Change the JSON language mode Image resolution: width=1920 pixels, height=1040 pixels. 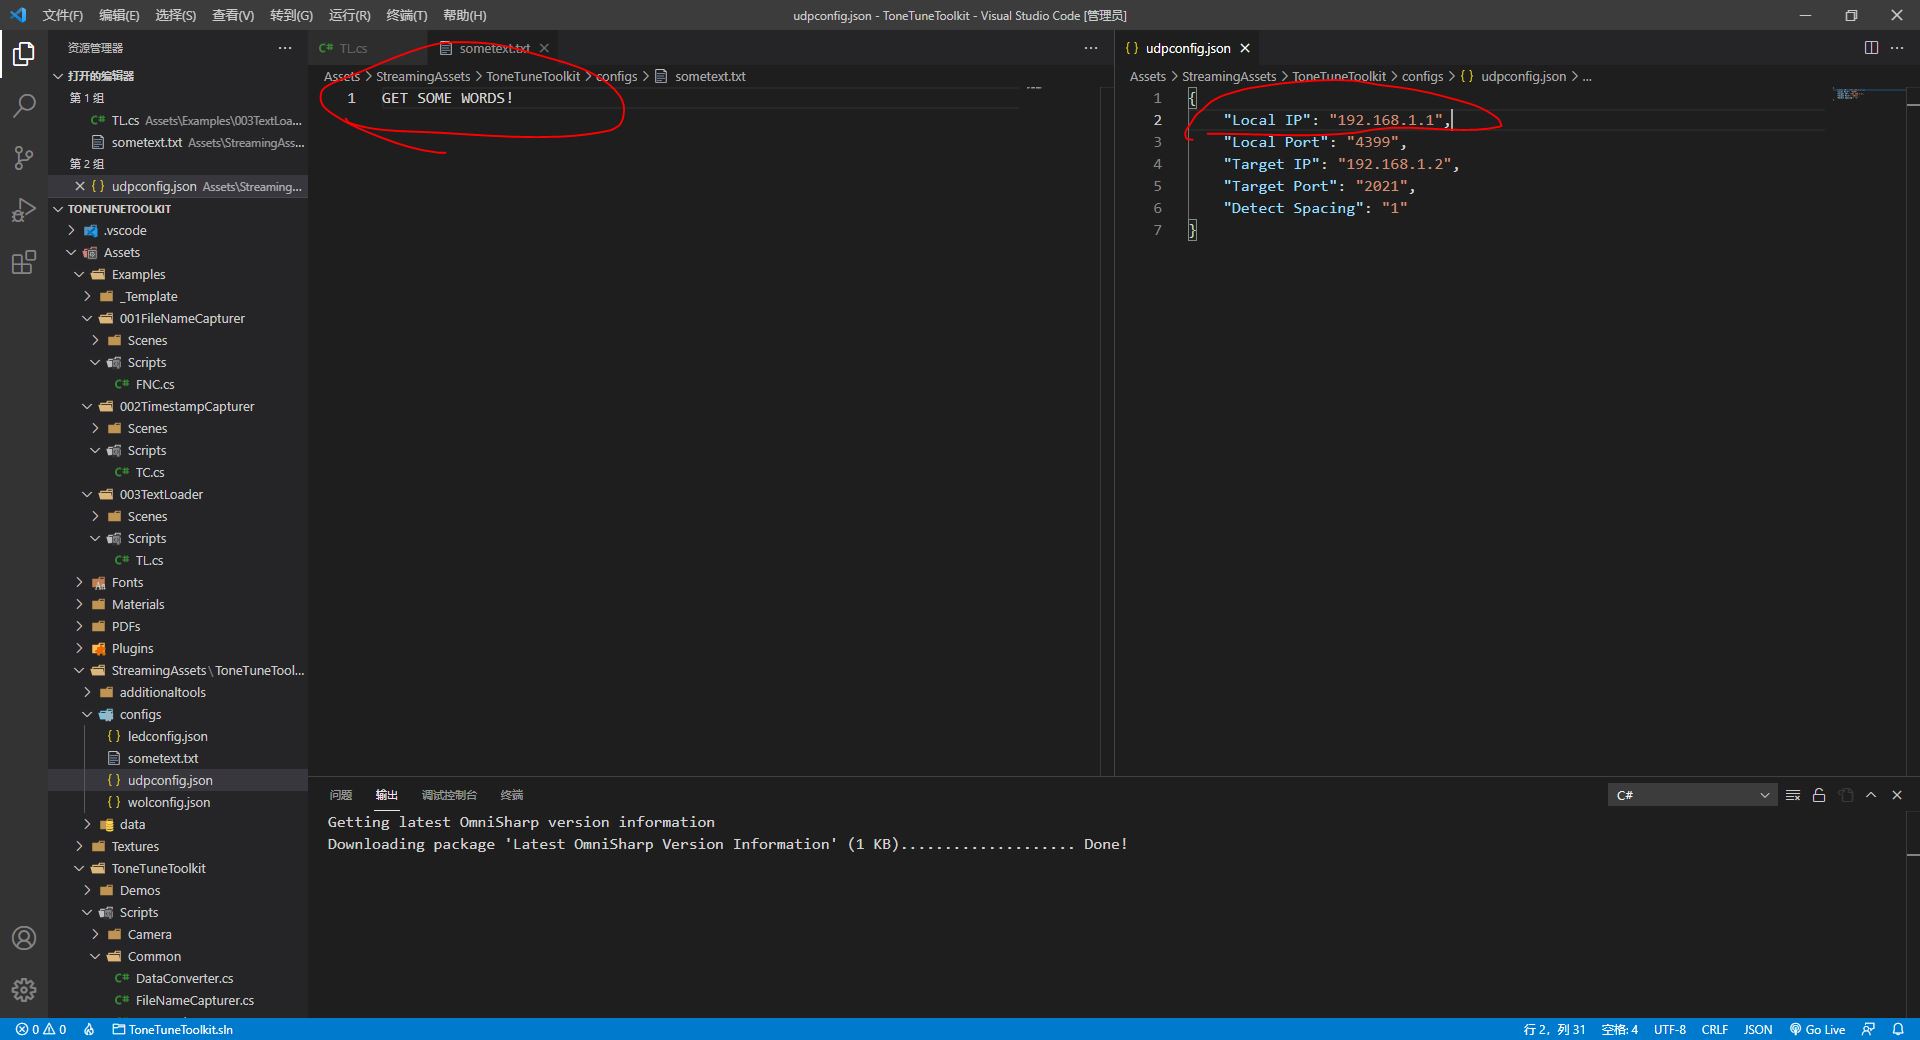click(x=1758, y=1029)
